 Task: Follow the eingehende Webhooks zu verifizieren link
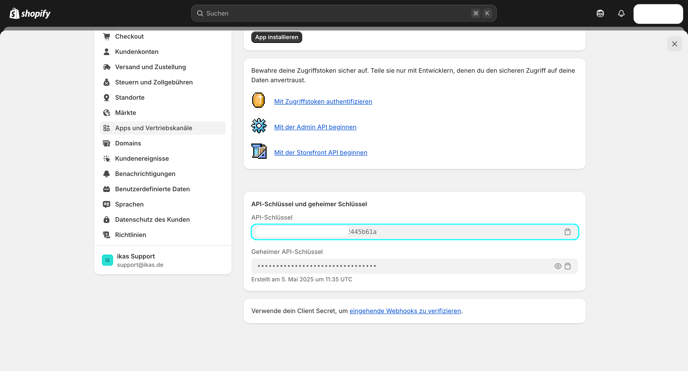point(405,311)
